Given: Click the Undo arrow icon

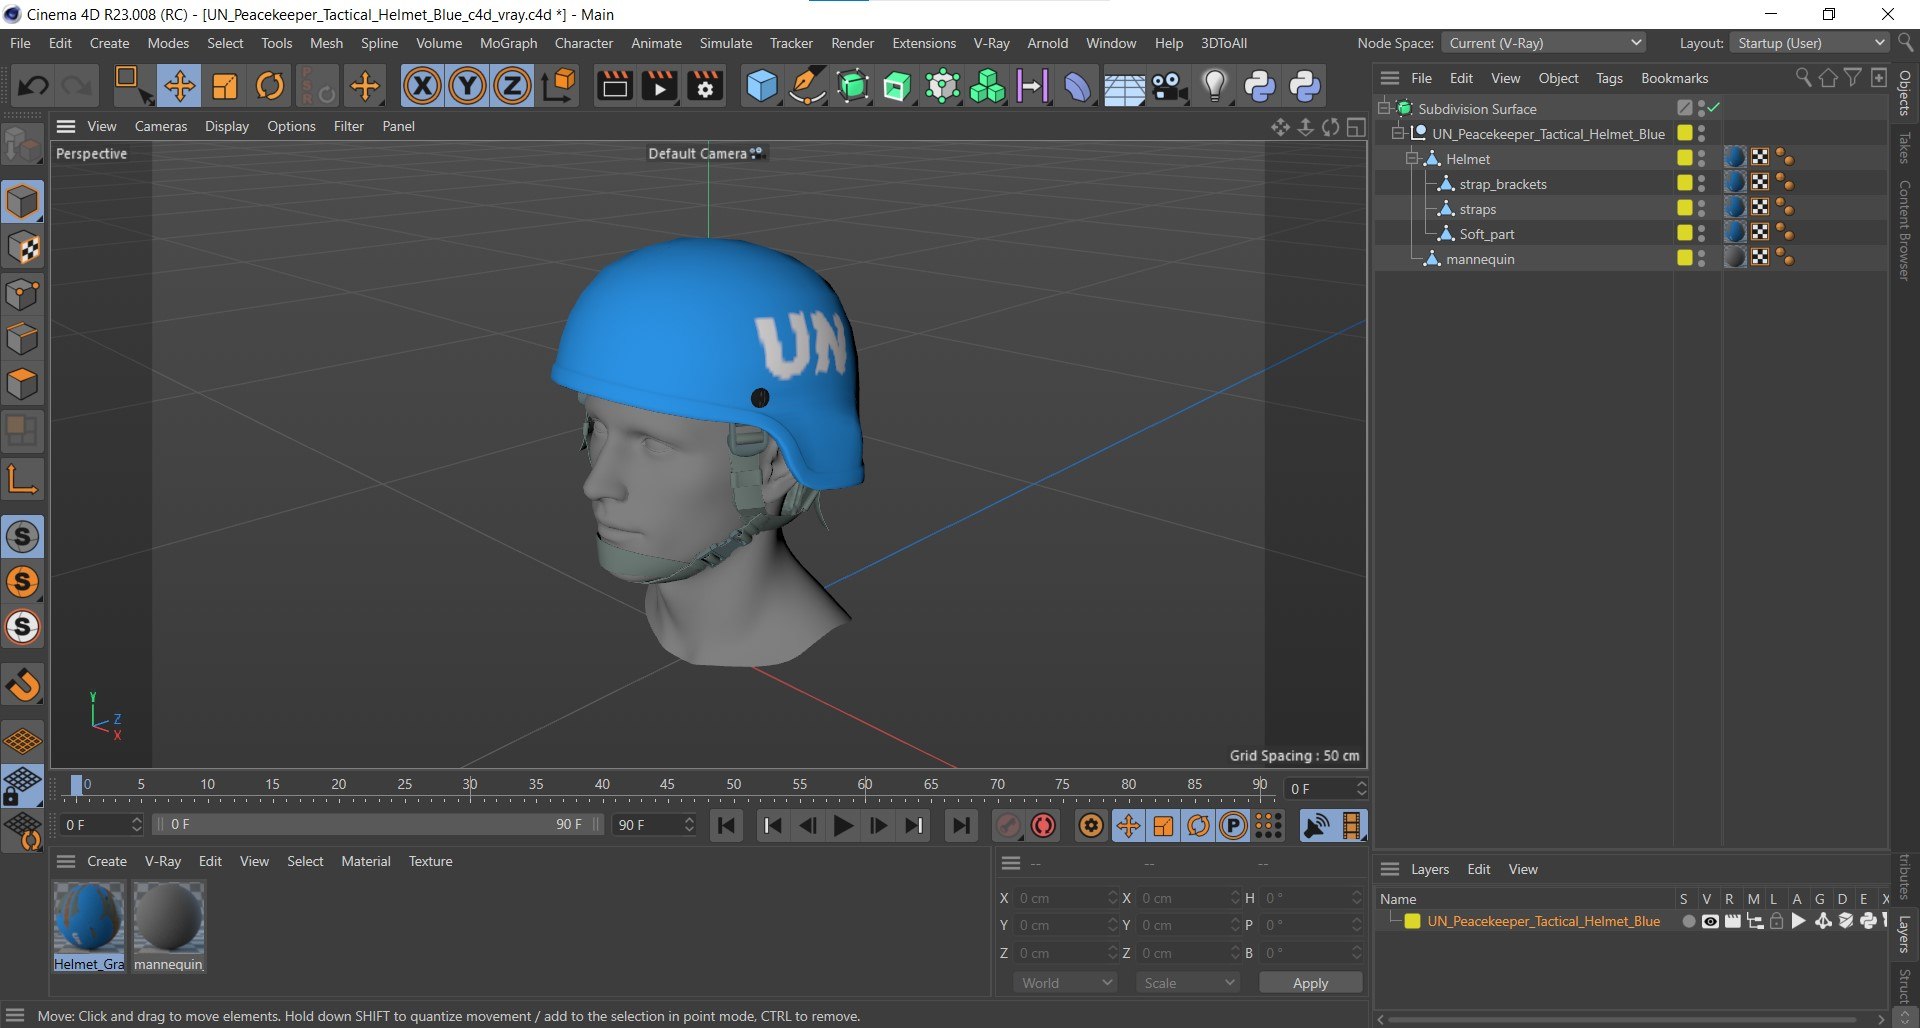Looking at the screenshot, I should [32, 86].
